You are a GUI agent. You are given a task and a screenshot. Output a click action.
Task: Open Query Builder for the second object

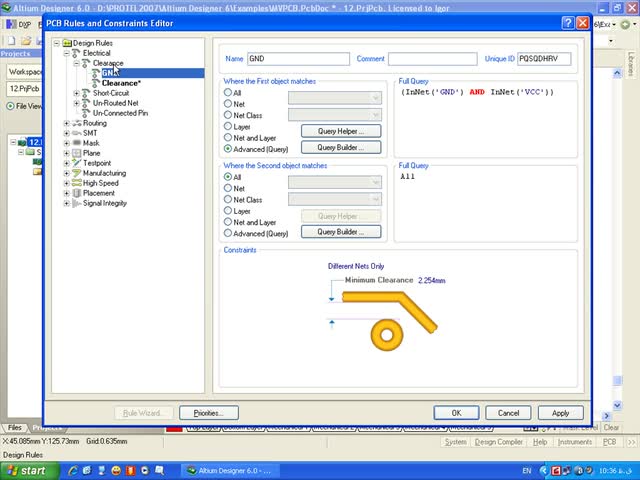pyautogui.click(x=341, y=231)
